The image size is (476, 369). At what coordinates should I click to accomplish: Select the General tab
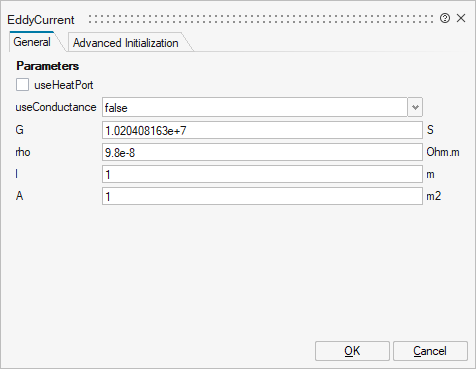pos(32,42)
